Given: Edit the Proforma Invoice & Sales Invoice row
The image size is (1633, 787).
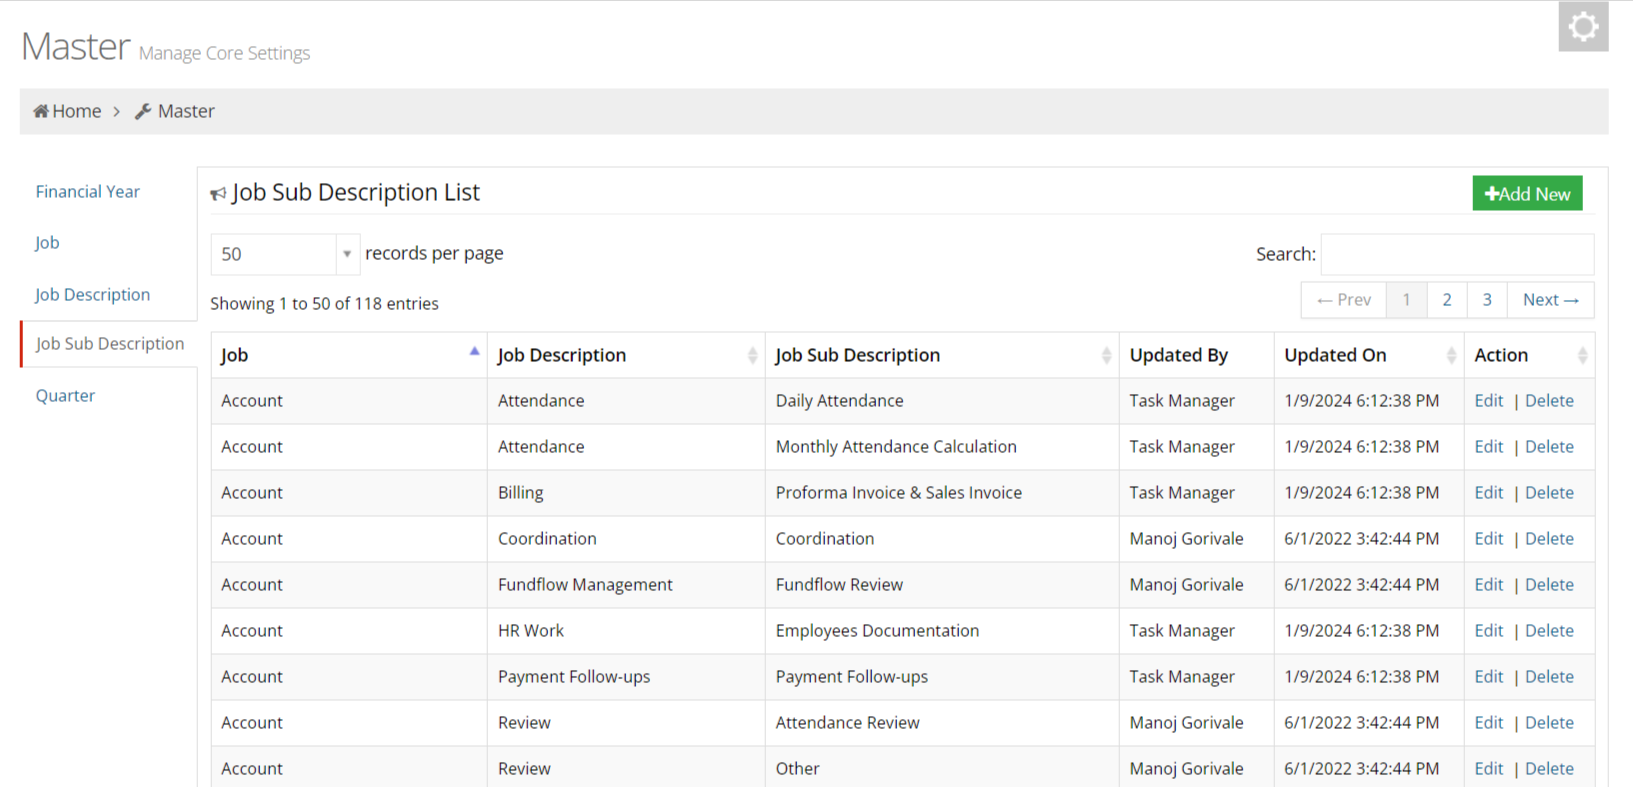Looking at the screenshot, I should [x=1488, y=492].
